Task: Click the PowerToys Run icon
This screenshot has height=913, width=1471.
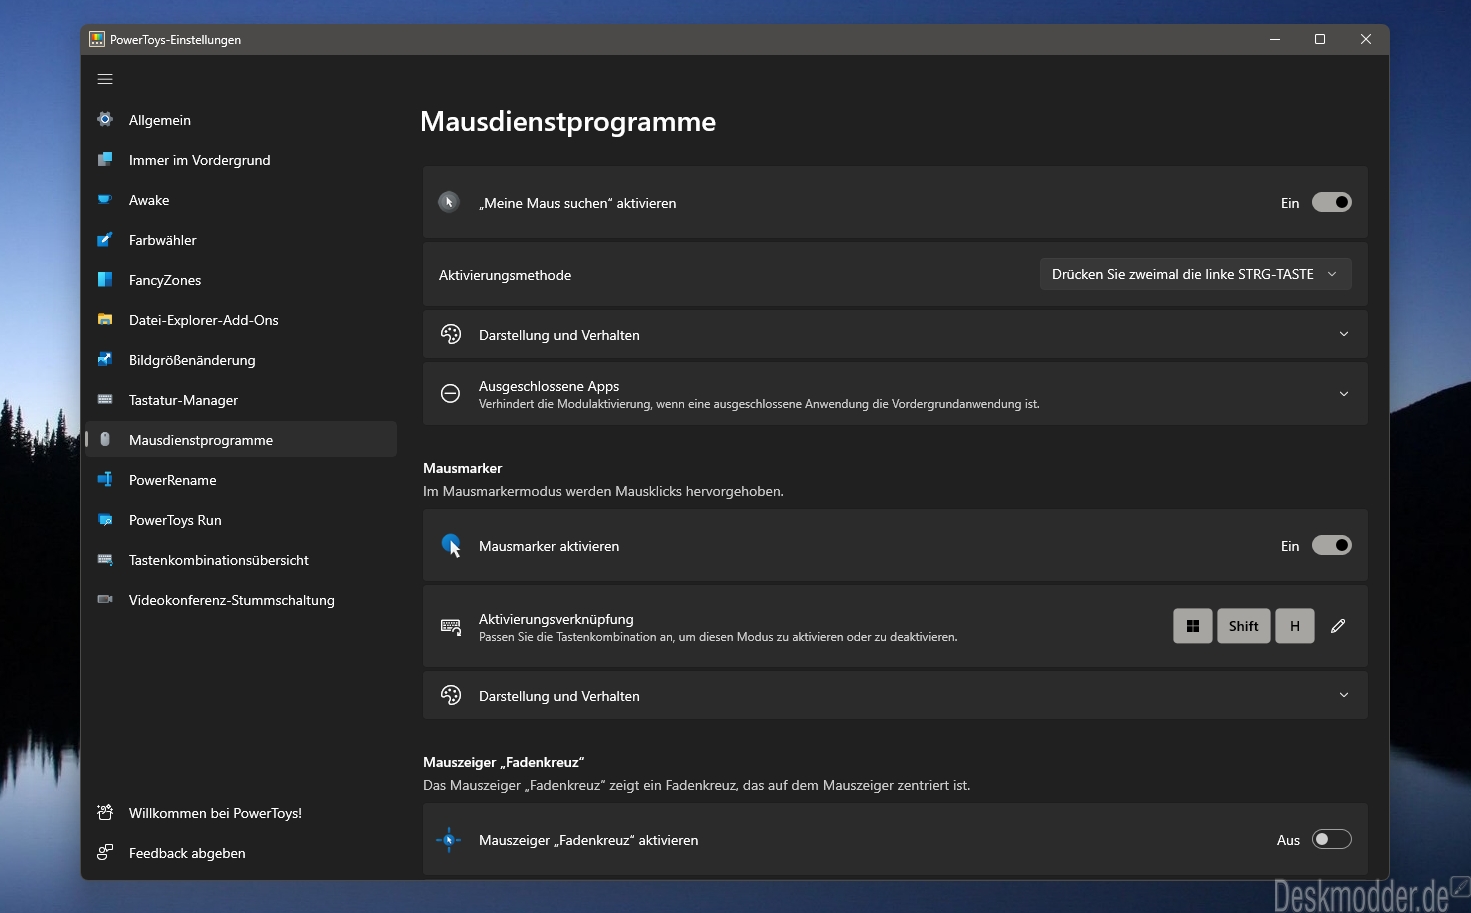Action: (x=105, y=520)
